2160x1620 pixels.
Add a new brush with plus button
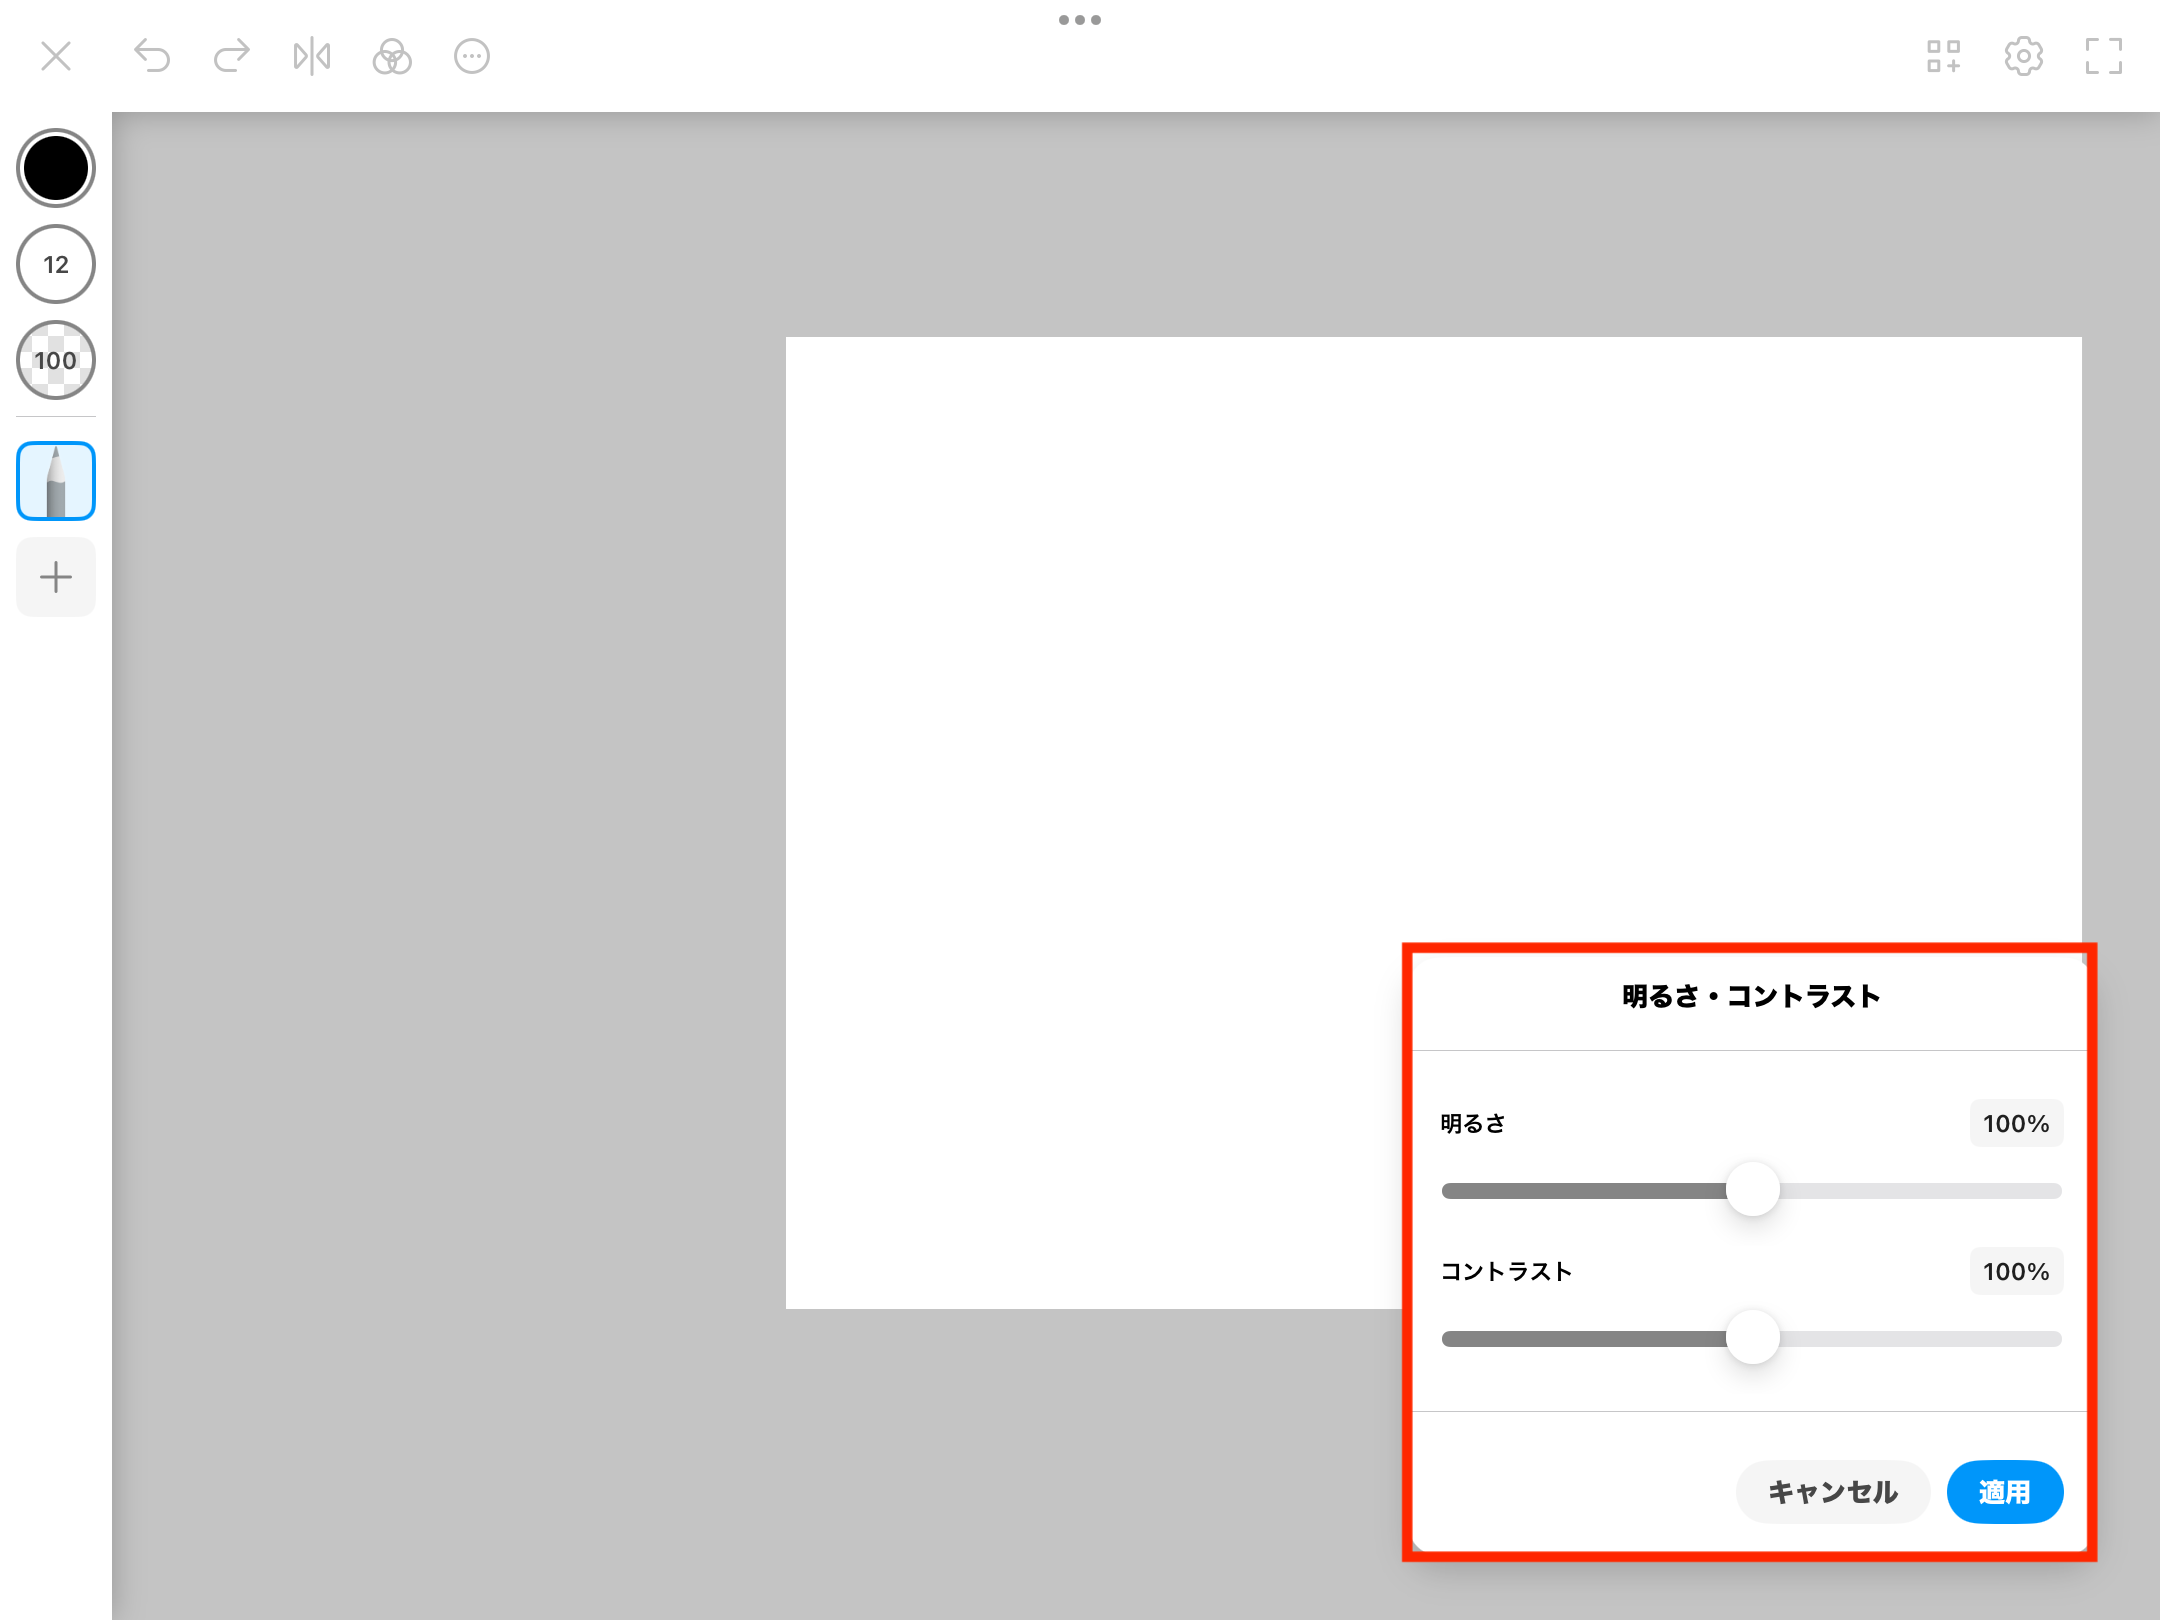tap(56, 577)
